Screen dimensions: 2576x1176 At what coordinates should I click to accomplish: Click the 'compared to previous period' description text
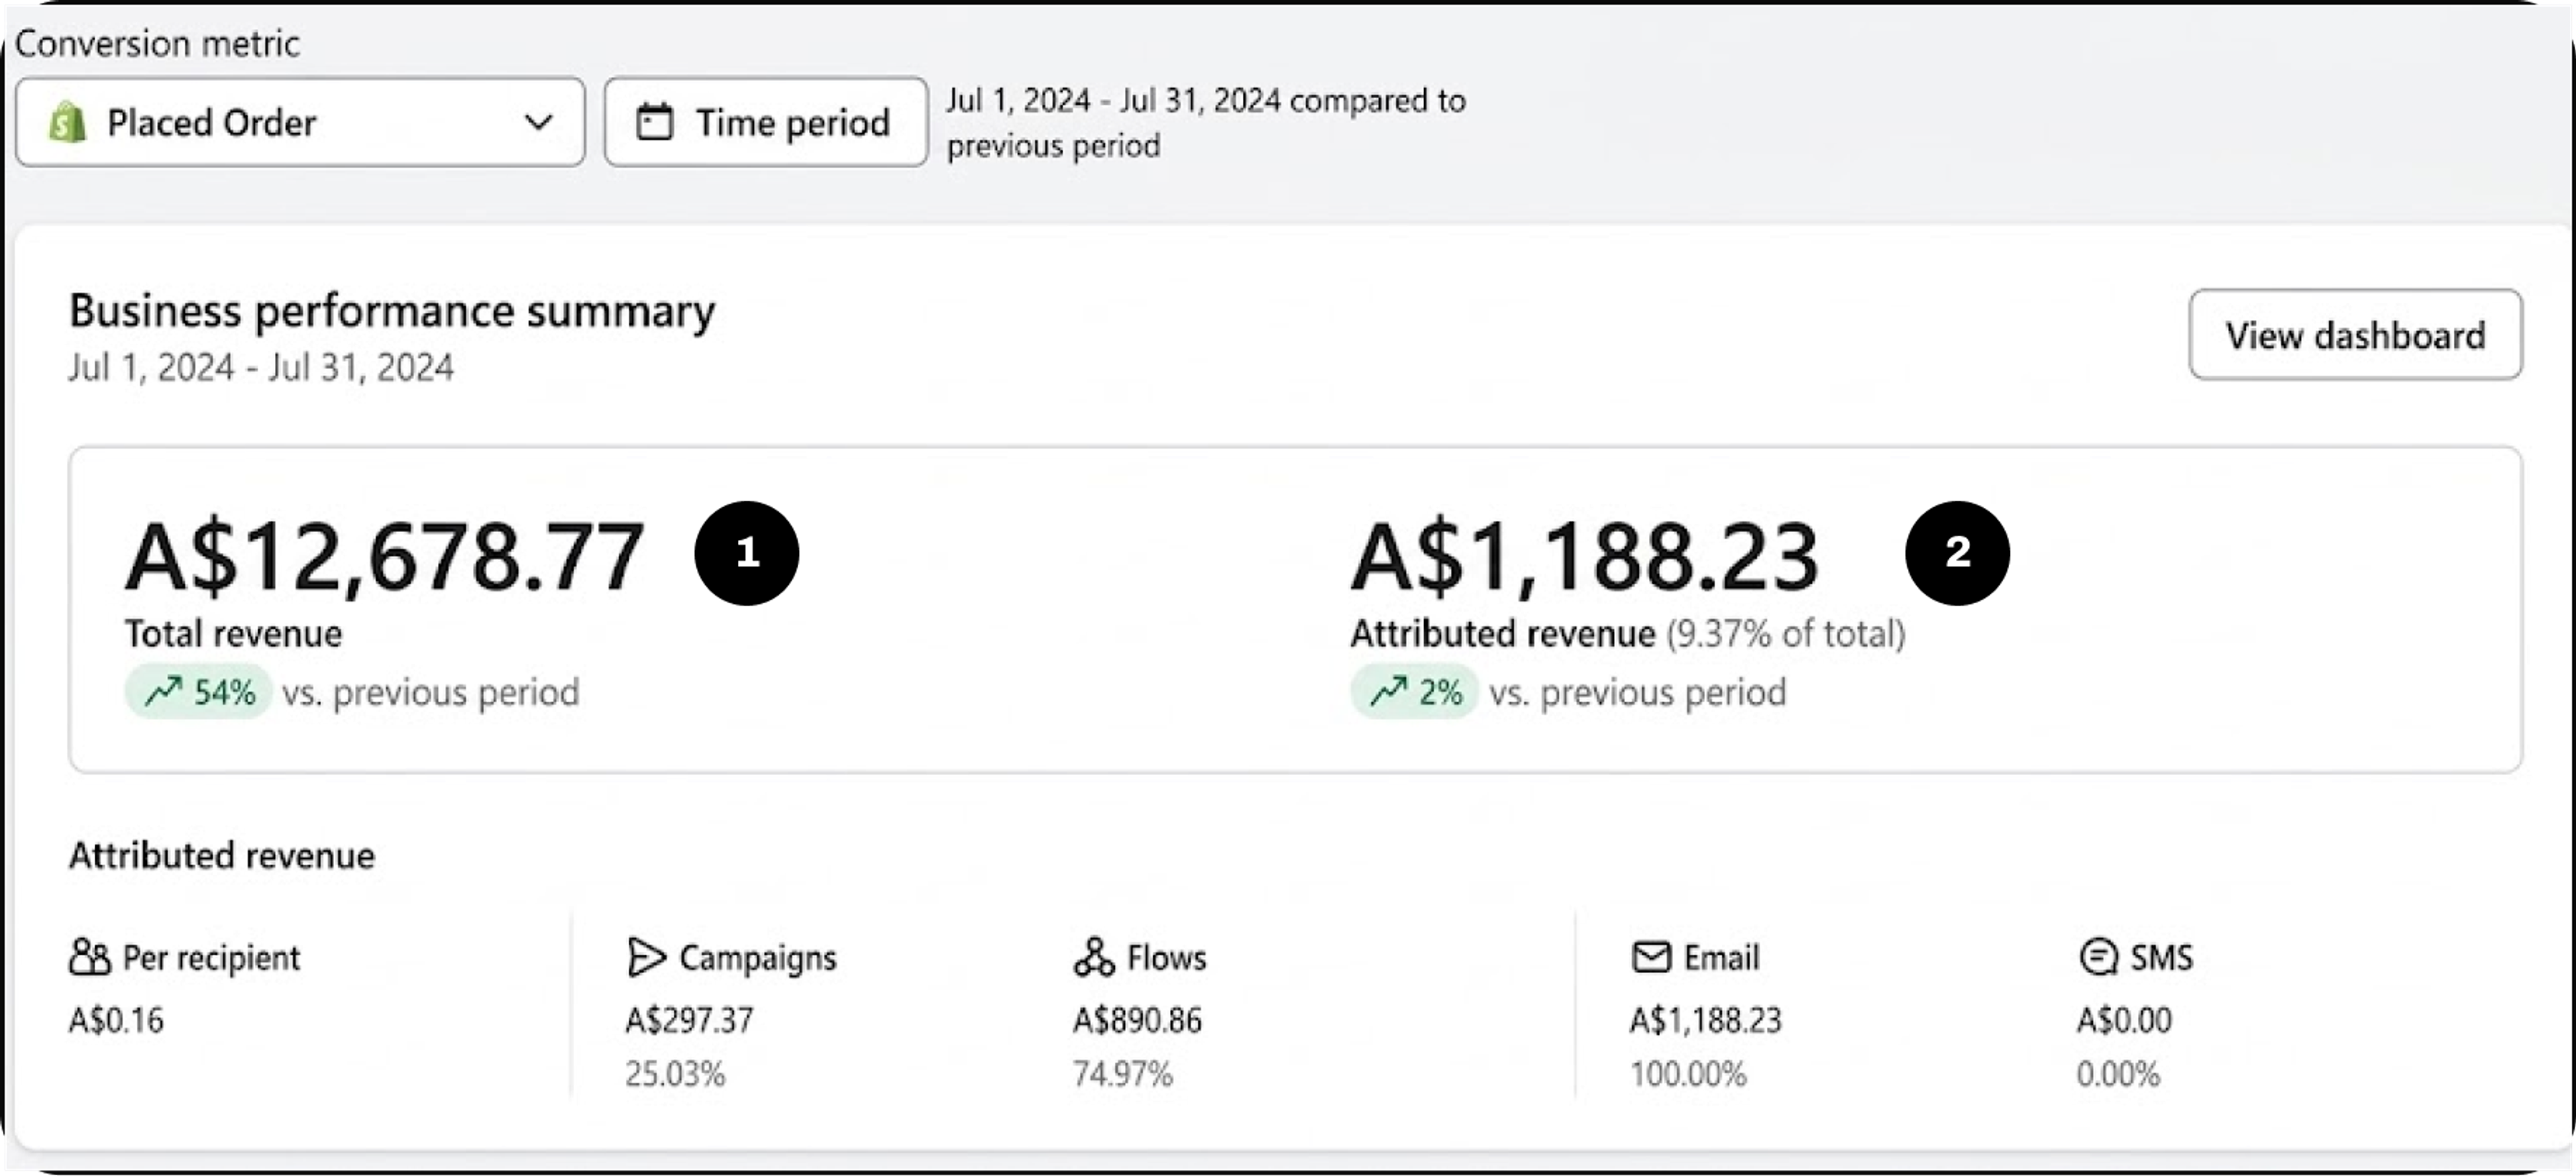(1206, 123)
